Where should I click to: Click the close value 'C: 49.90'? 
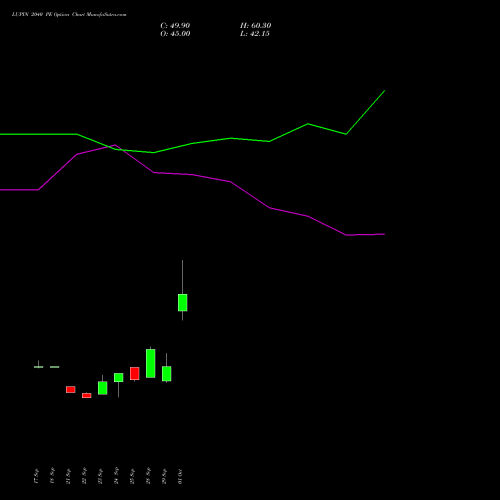click(175, 26)
